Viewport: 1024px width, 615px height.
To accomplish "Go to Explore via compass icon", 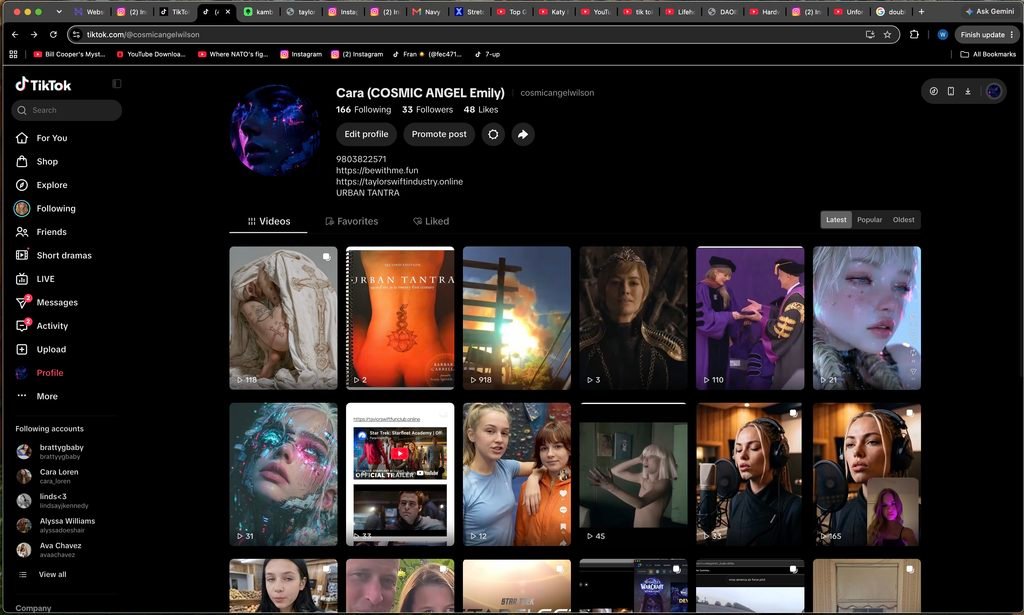I will [x=22, y=185].
